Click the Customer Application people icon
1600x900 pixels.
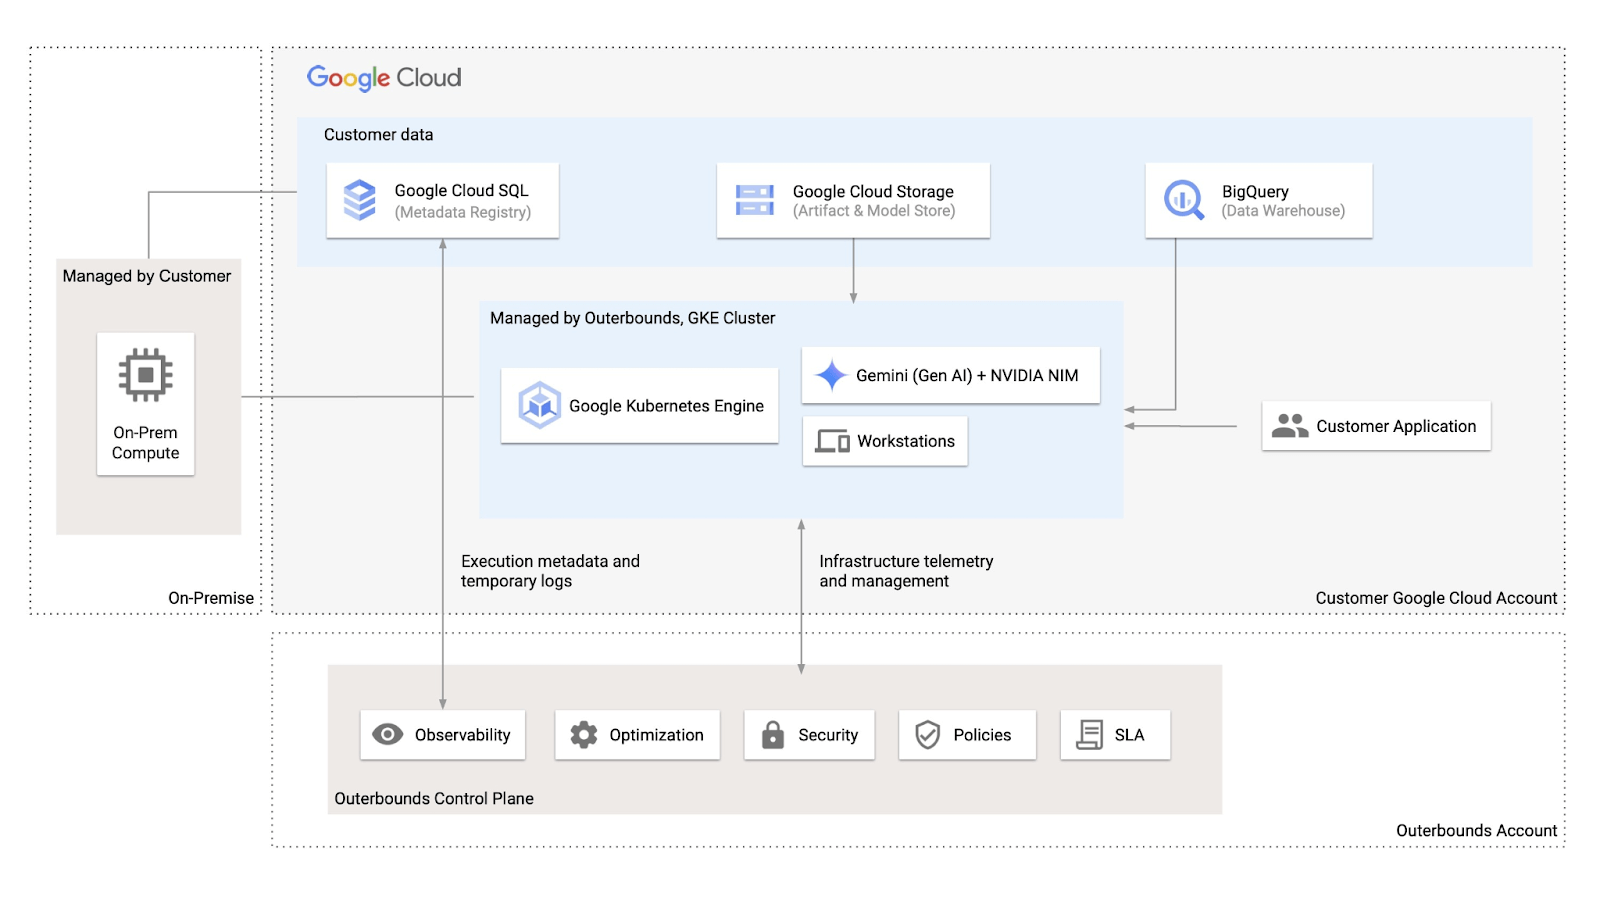(1289, 426)
